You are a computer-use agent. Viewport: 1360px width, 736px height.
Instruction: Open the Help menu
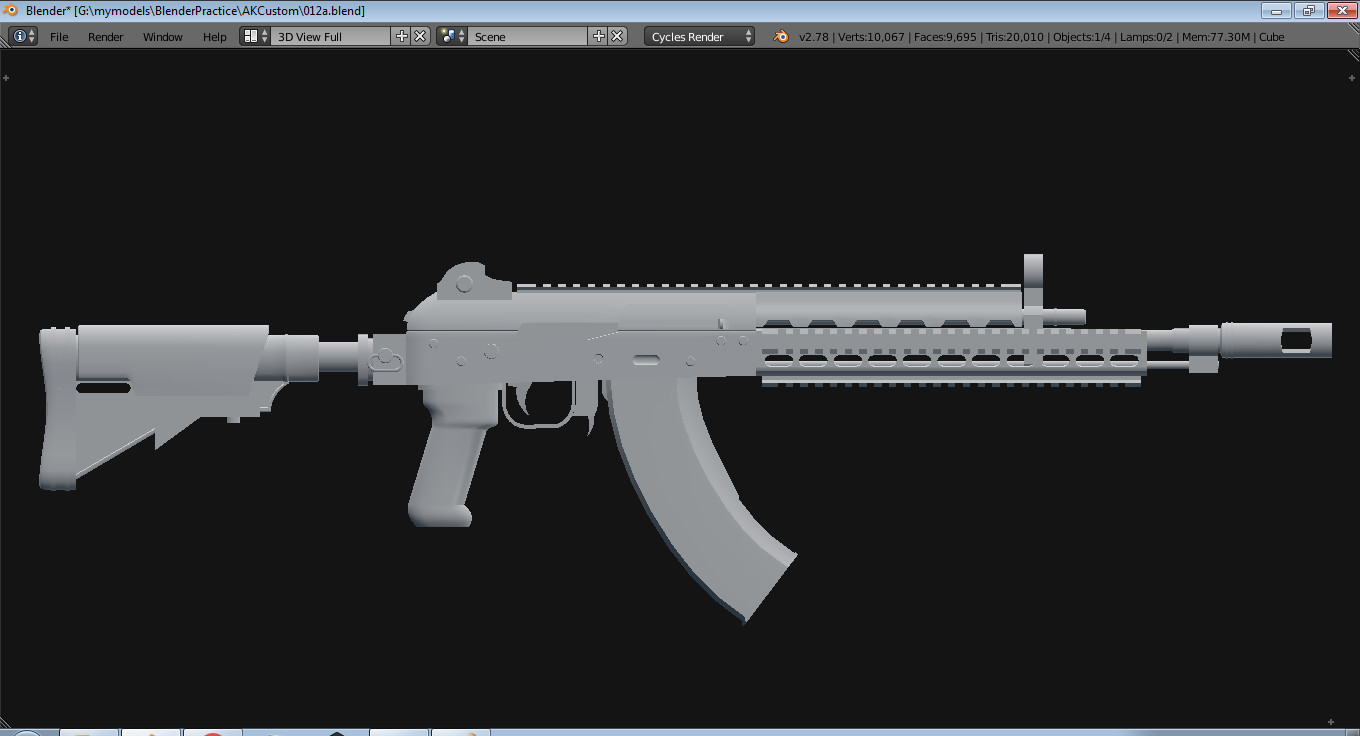[215, 37]
